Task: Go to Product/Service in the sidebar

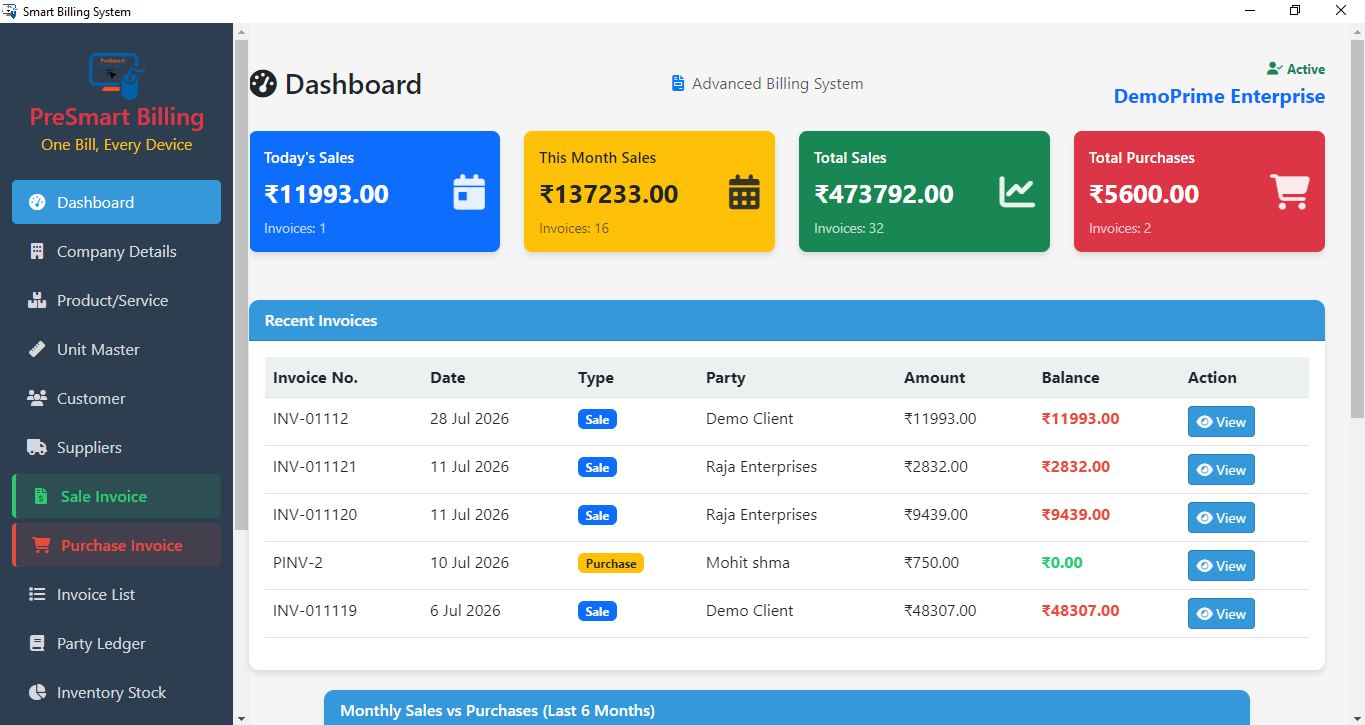Action: pos(116,300)
